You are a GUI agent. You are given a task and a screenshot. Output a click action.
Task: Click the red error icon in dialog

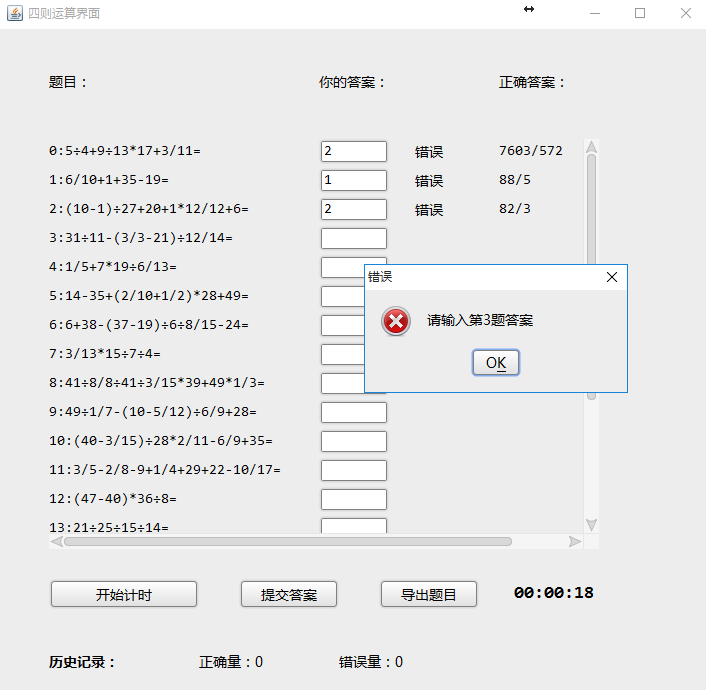(x=396, y=321)
